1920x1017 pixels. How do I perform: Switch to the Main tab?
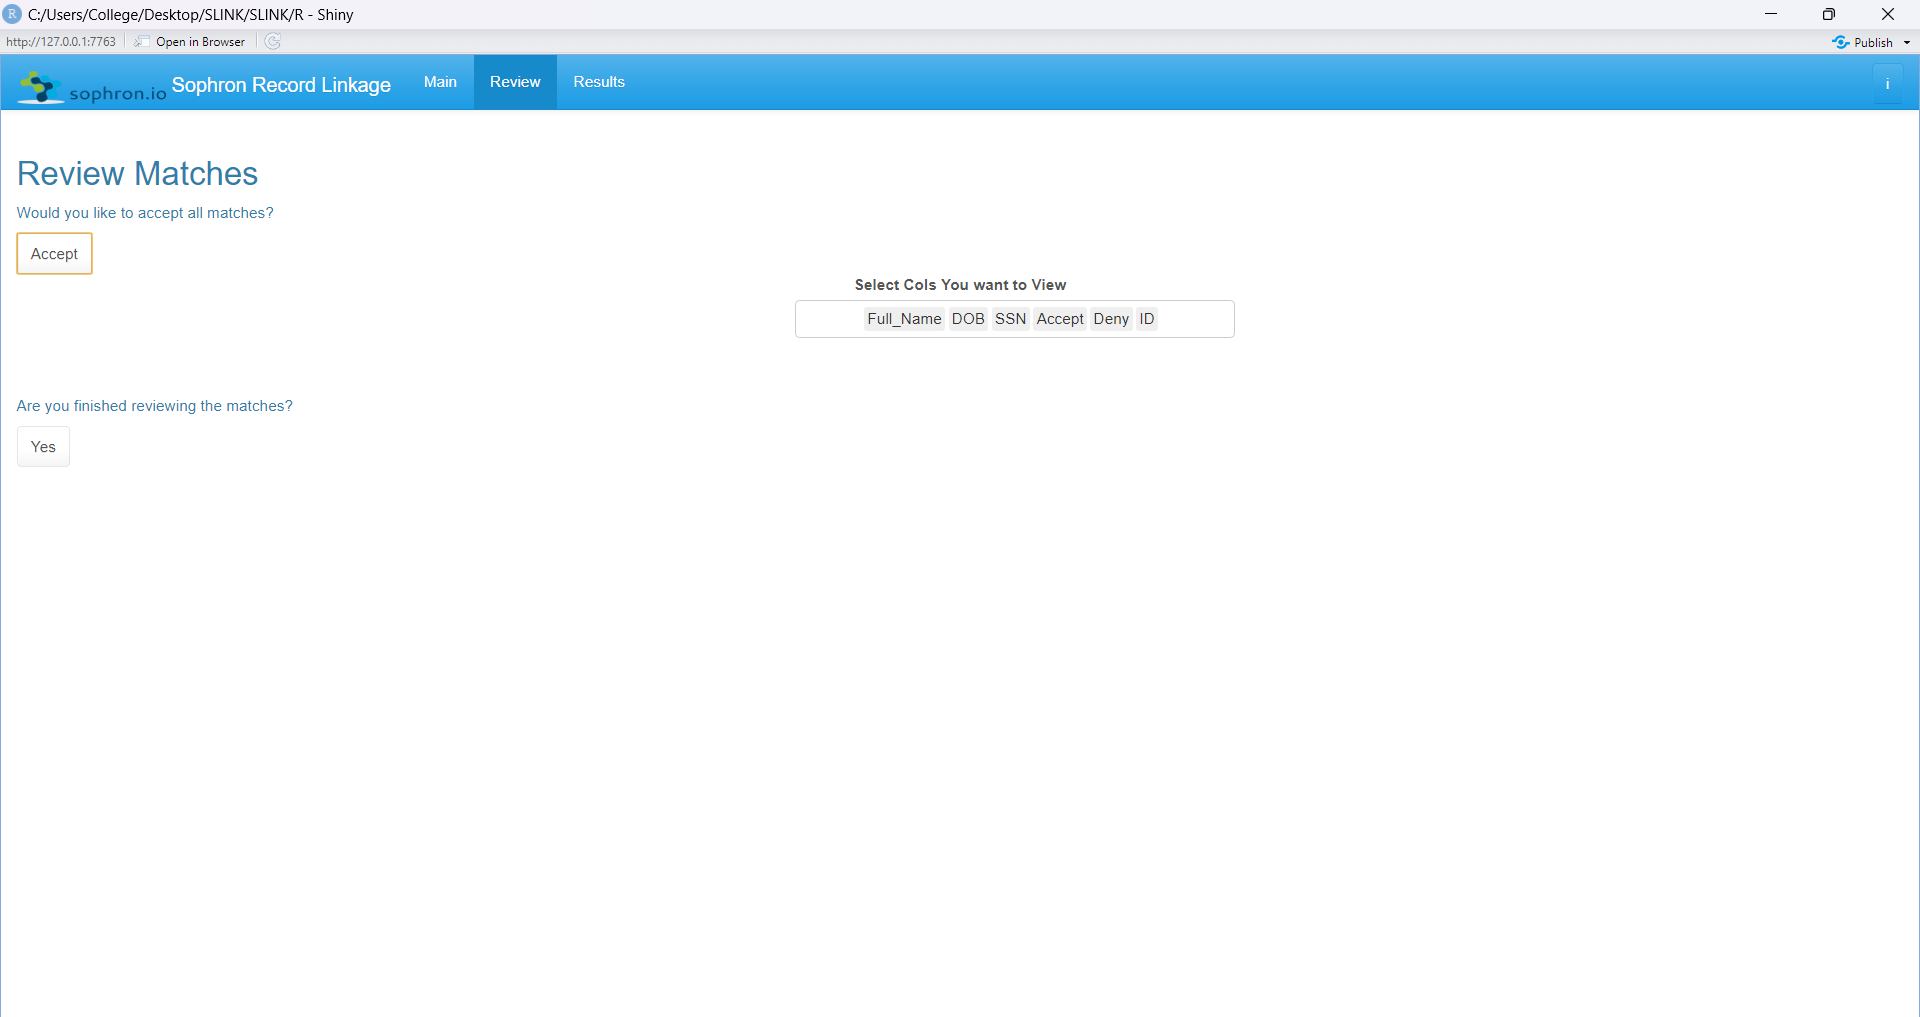[439, 82]
